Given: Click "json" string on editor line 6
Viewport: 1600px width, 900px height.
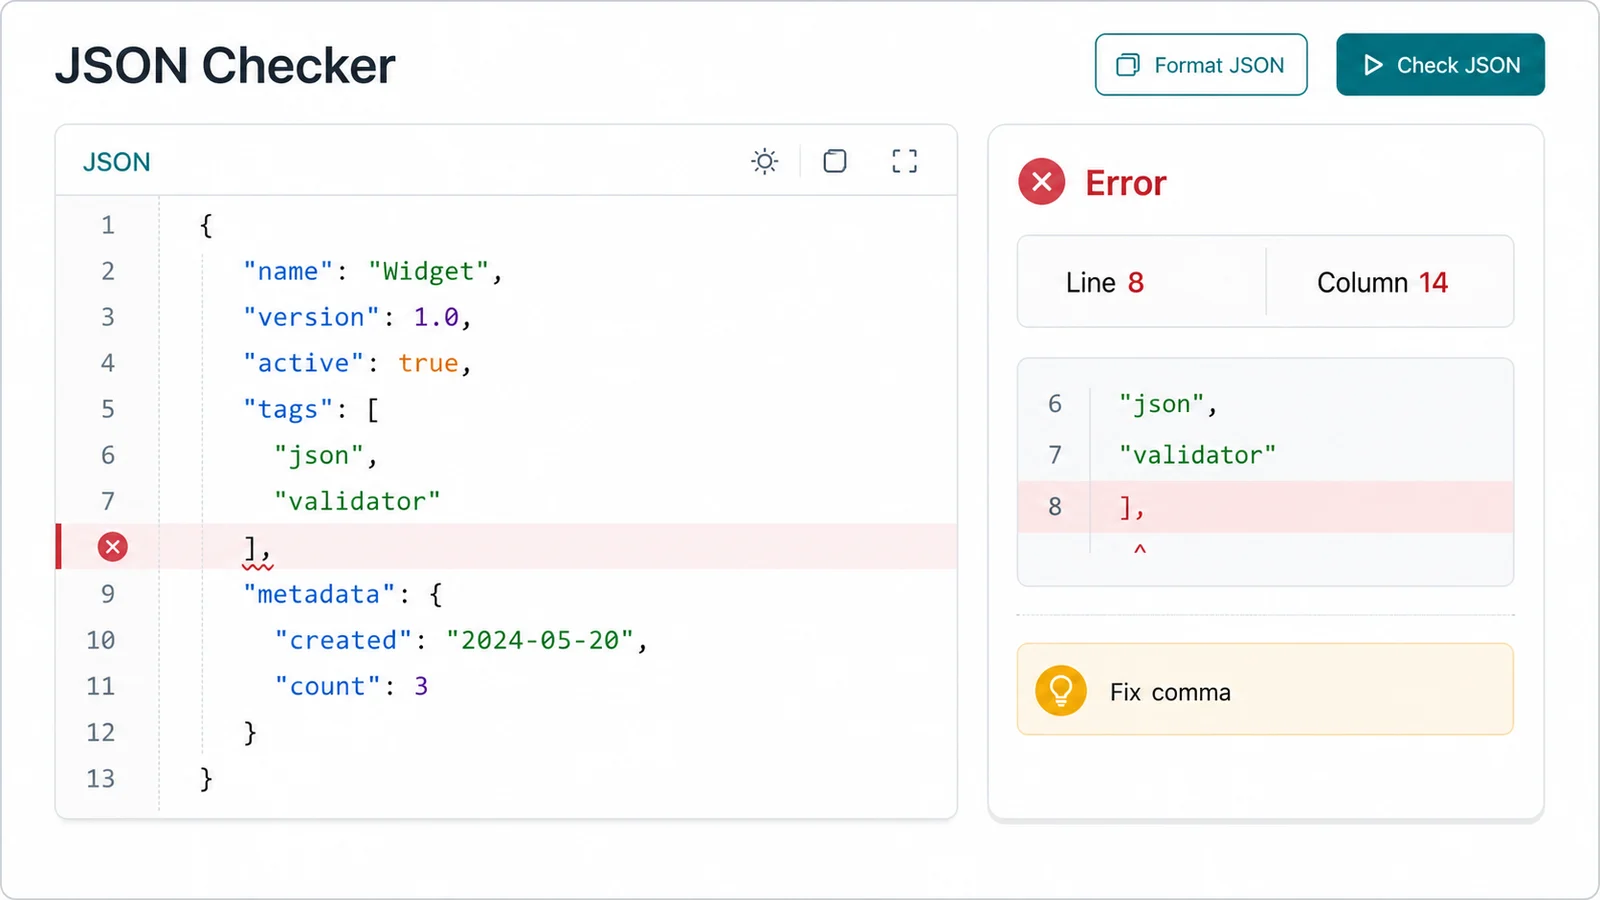Looking at the screenshot, I should (319, 455).
